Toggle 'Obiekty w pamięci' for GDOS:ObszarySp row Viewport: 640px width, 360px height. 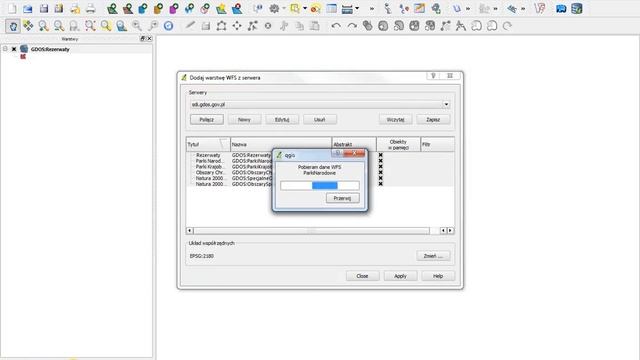[380, 184]
